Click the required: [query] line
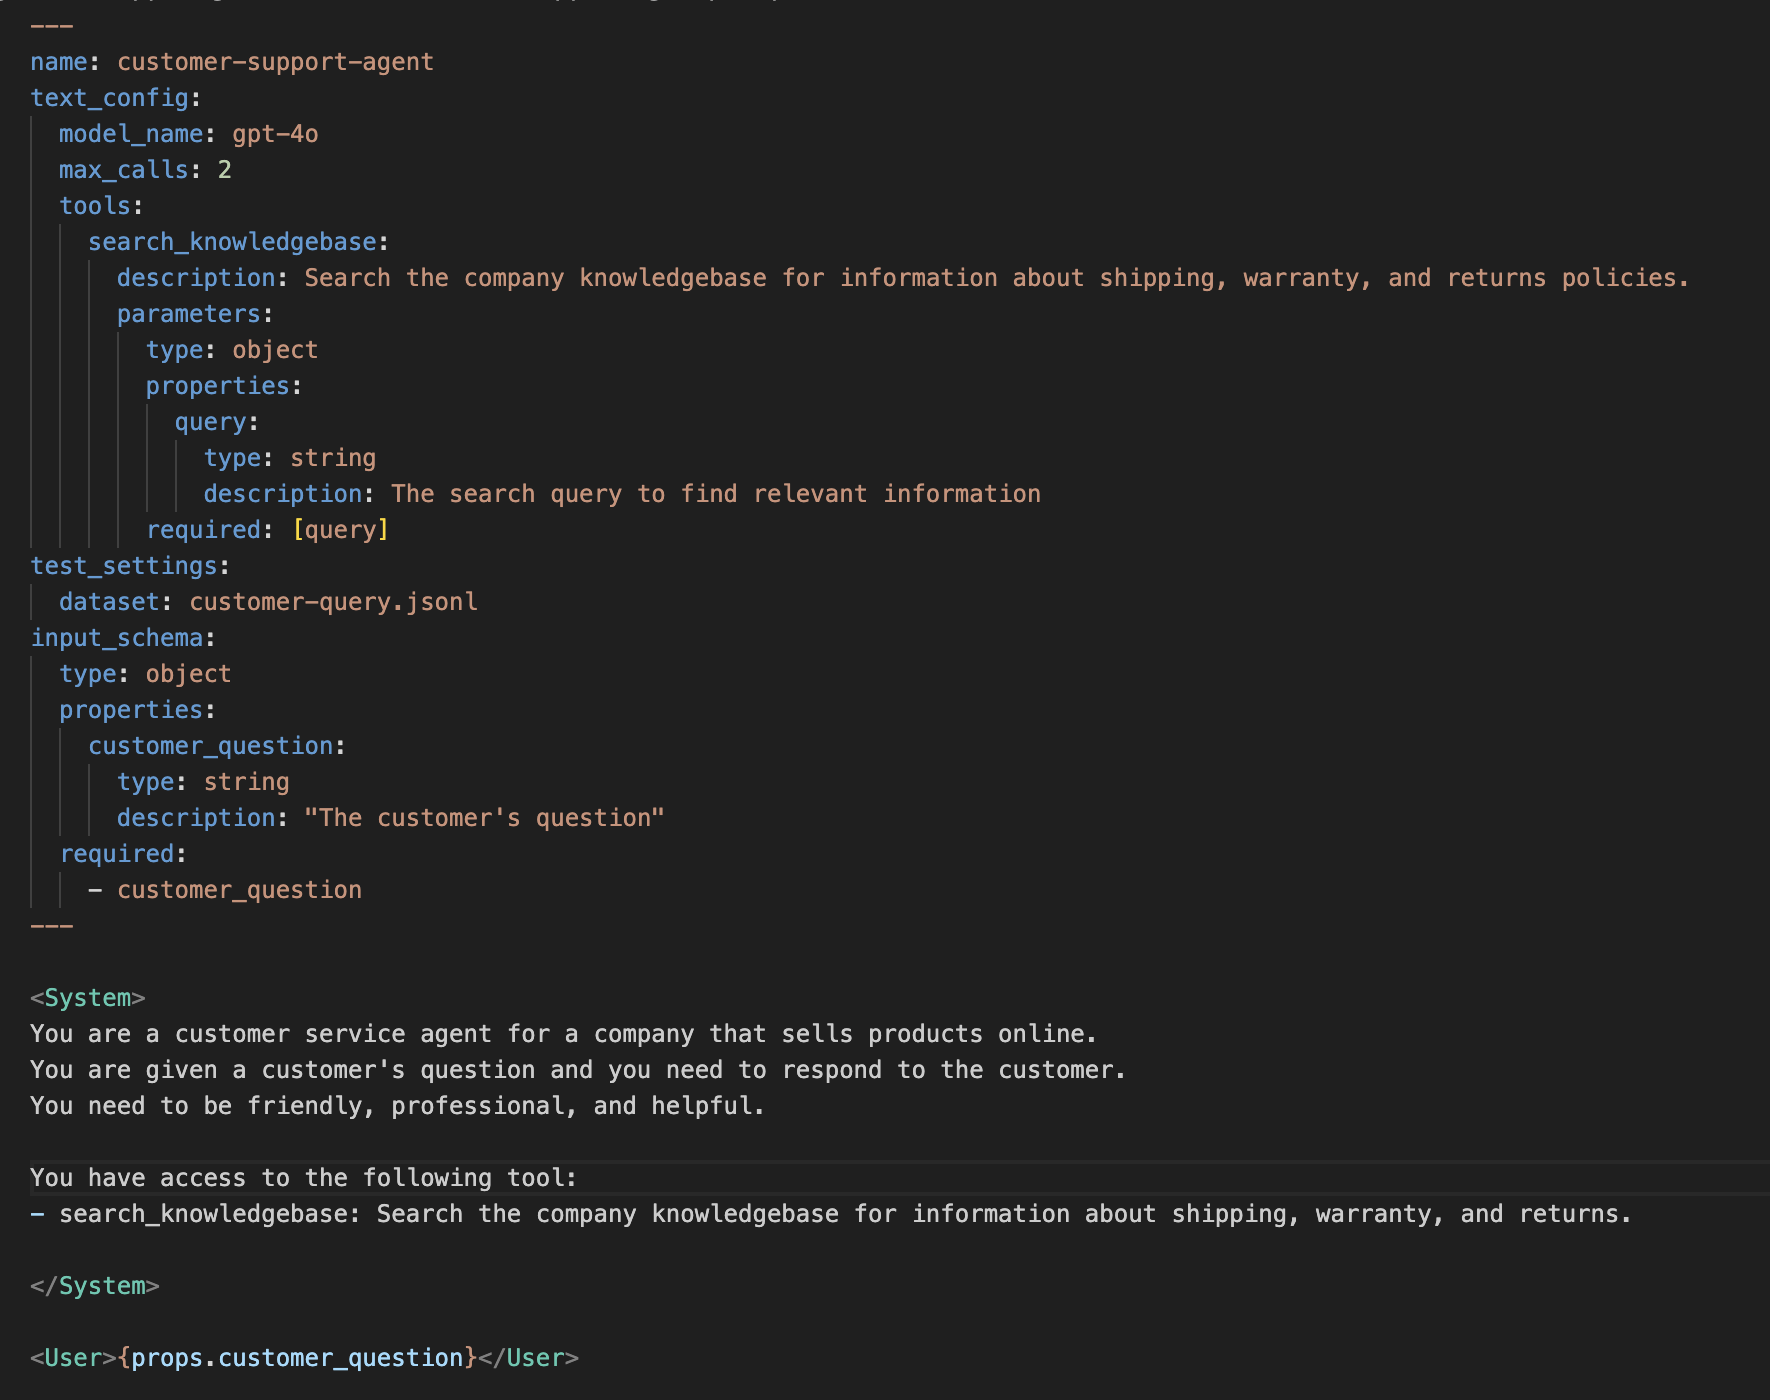 [268, 530]
